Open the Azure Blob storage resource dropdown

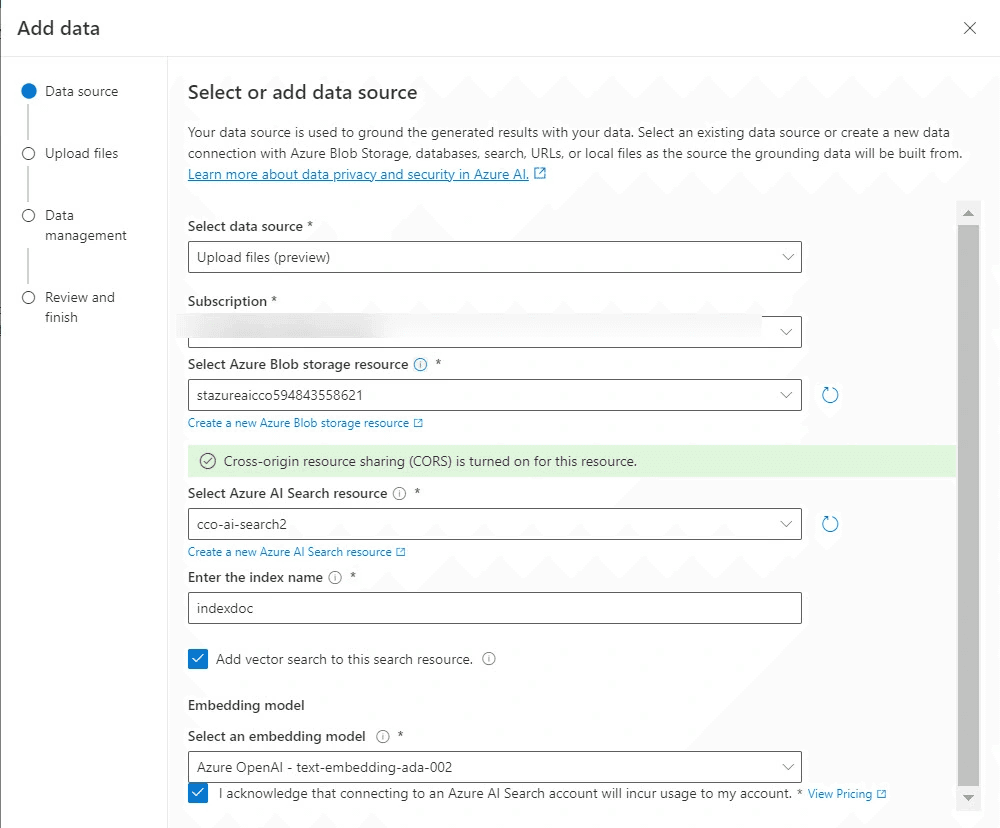point(494,395)
